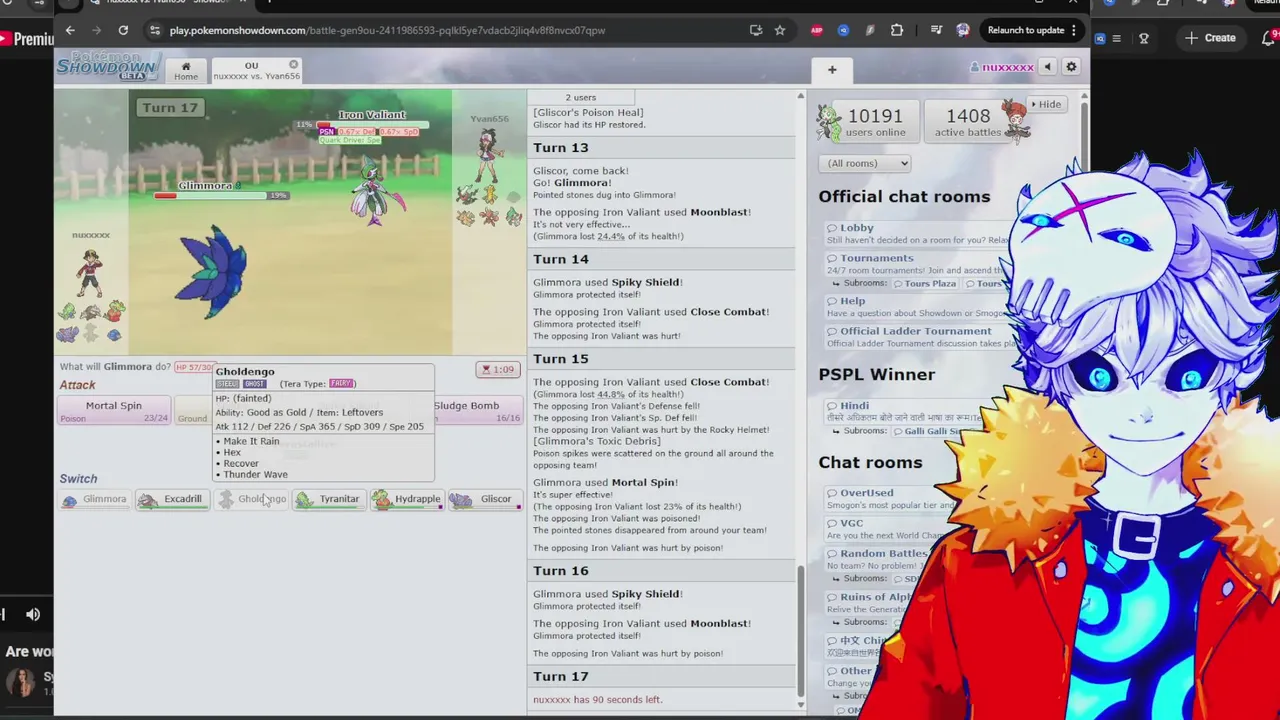Click Relaunch to update button
Viewport: 1280px width, 720px height.
pos(1032,30)
